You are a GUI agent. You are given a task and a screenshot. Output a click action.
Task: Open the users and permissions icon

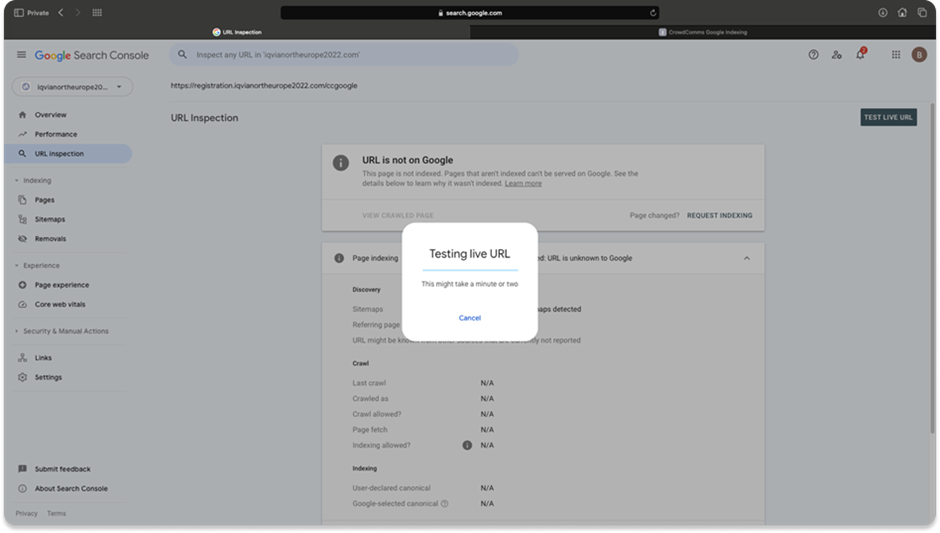click(x=837, y=55)
